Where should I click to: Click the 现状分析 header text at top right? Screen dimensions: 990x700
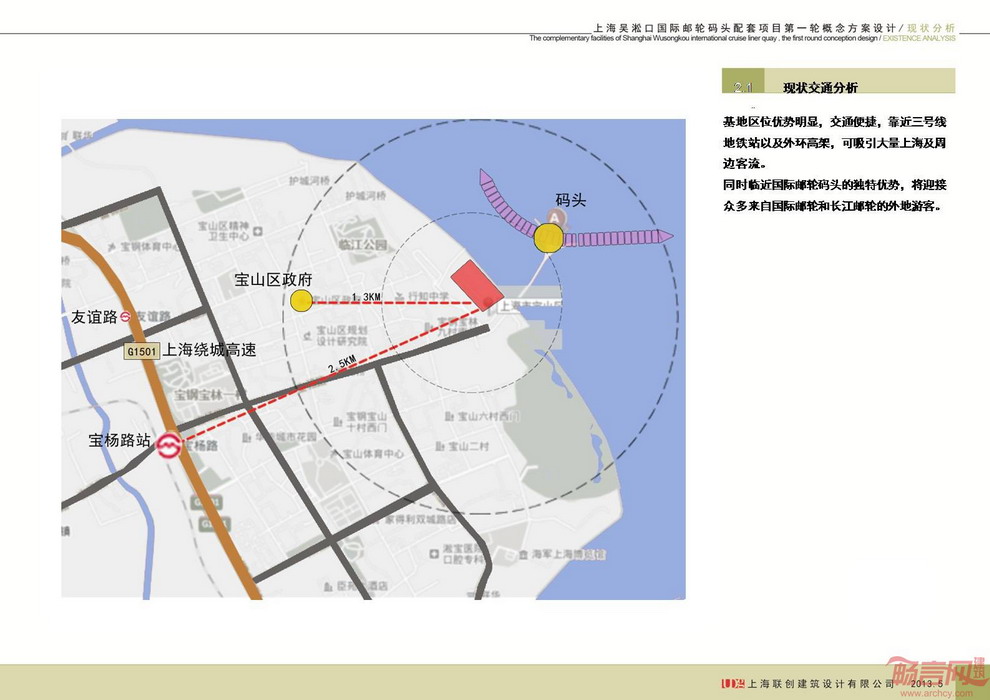point(931,28)
